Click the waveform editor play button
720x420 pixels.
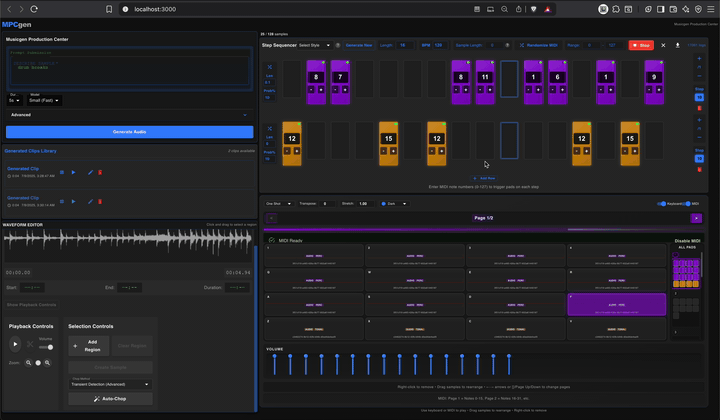[x=15, y=344]
